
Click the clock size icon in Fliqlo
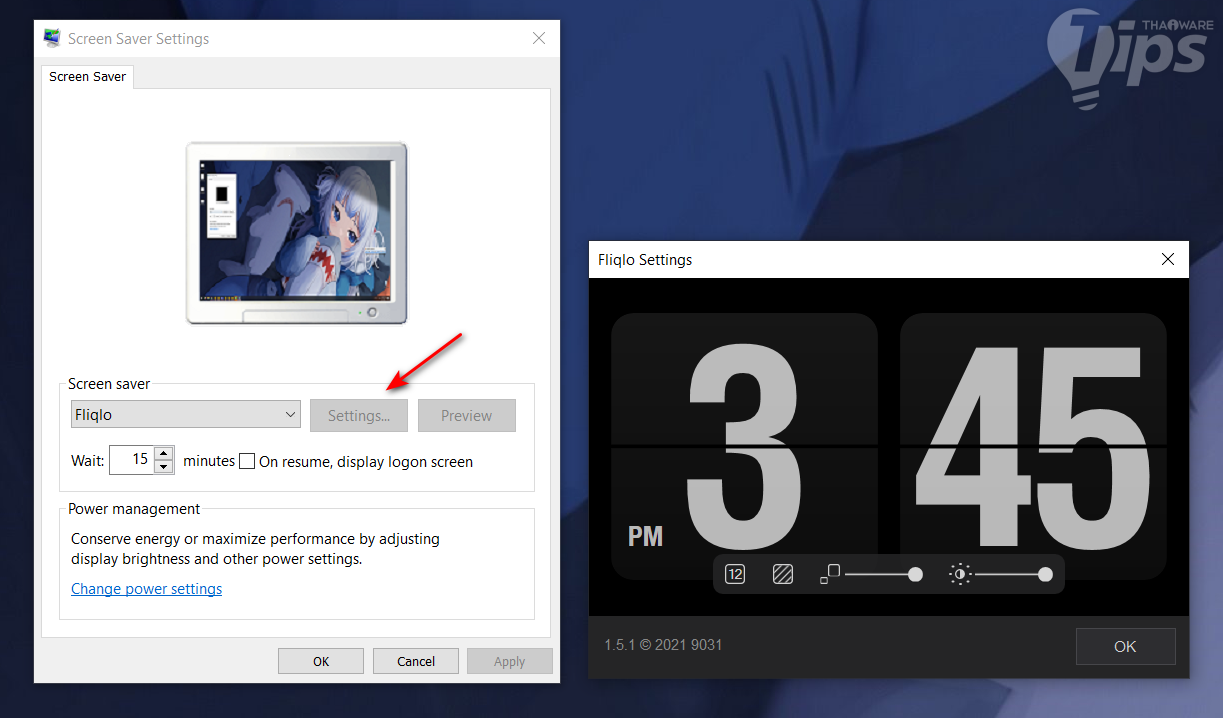(830, 574)
